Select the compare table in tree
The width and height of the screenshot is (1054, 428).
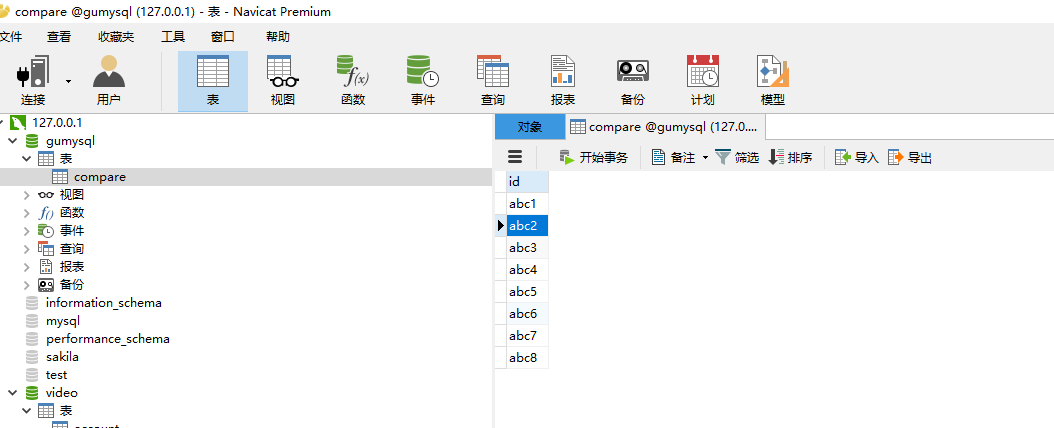click(x=99, y=177)
